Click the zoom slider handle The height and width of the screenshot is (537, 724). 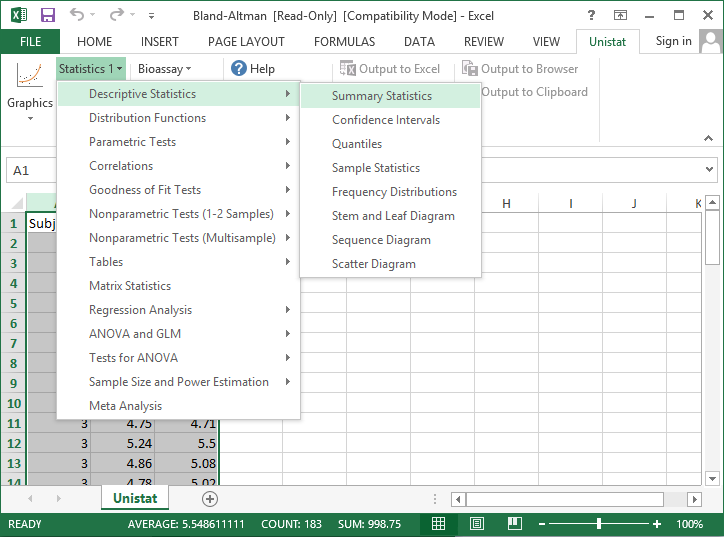(x=599, y=524)
